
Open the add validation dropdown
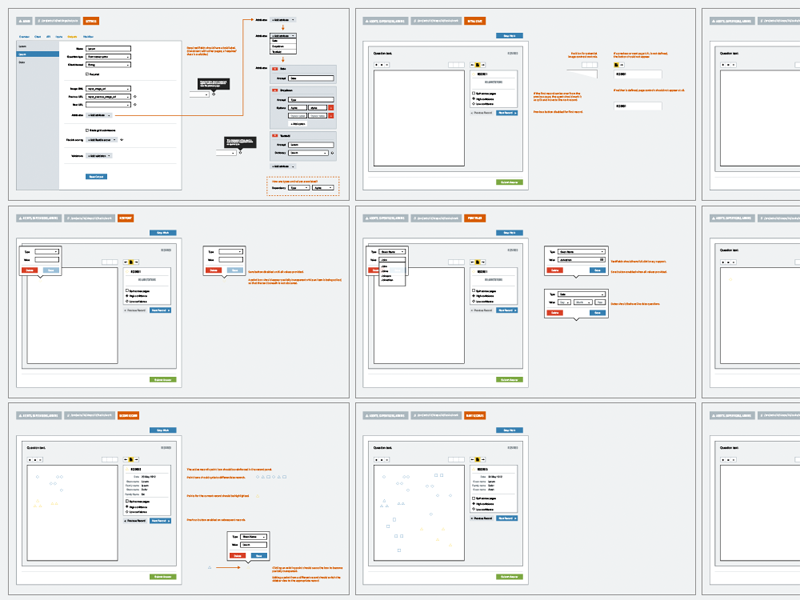[x=99, y=156]
